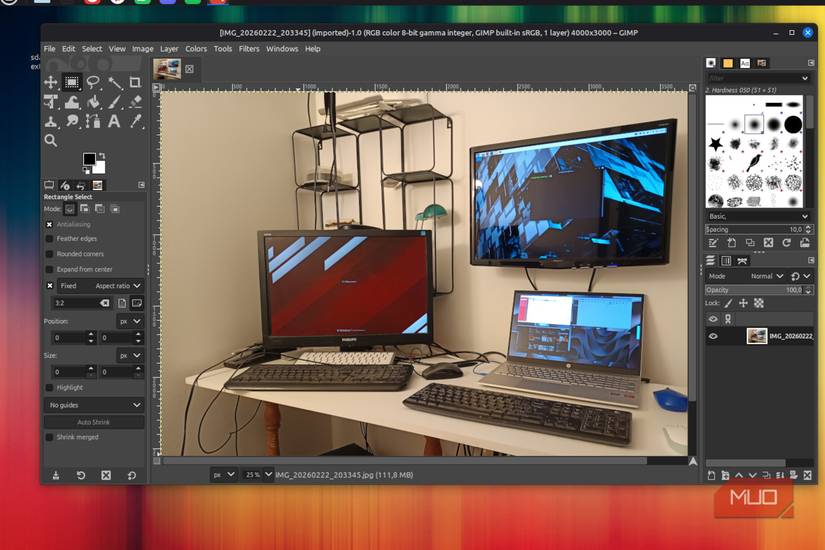Open the Size units px dropdown

tap(130, 355)
